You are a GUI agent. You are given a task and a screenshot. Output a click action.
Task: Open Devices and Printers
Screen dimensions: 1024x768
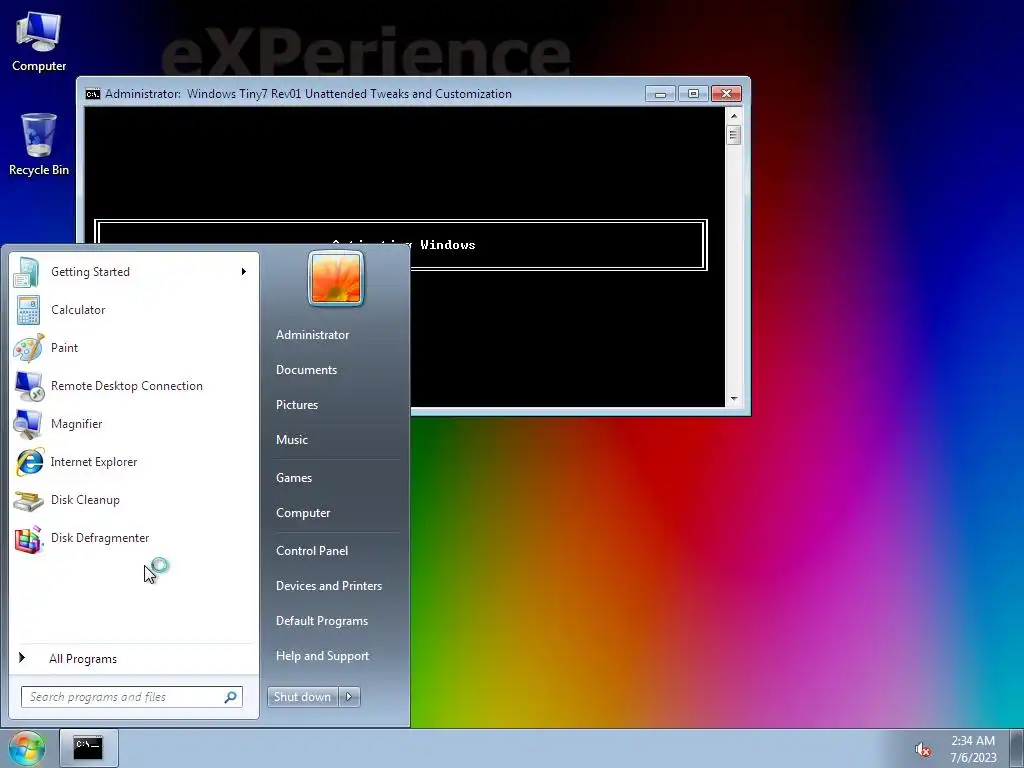pos(329,586)
